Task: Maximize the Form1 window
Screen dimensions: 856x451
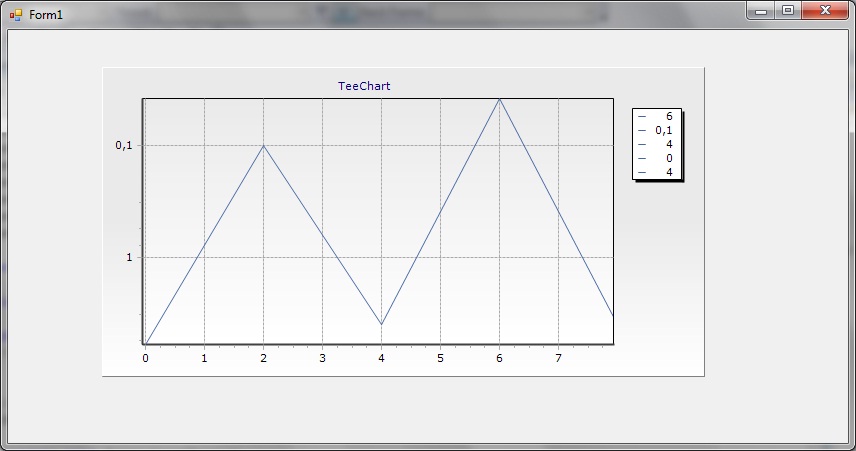Action: click(x=788, y=10)
